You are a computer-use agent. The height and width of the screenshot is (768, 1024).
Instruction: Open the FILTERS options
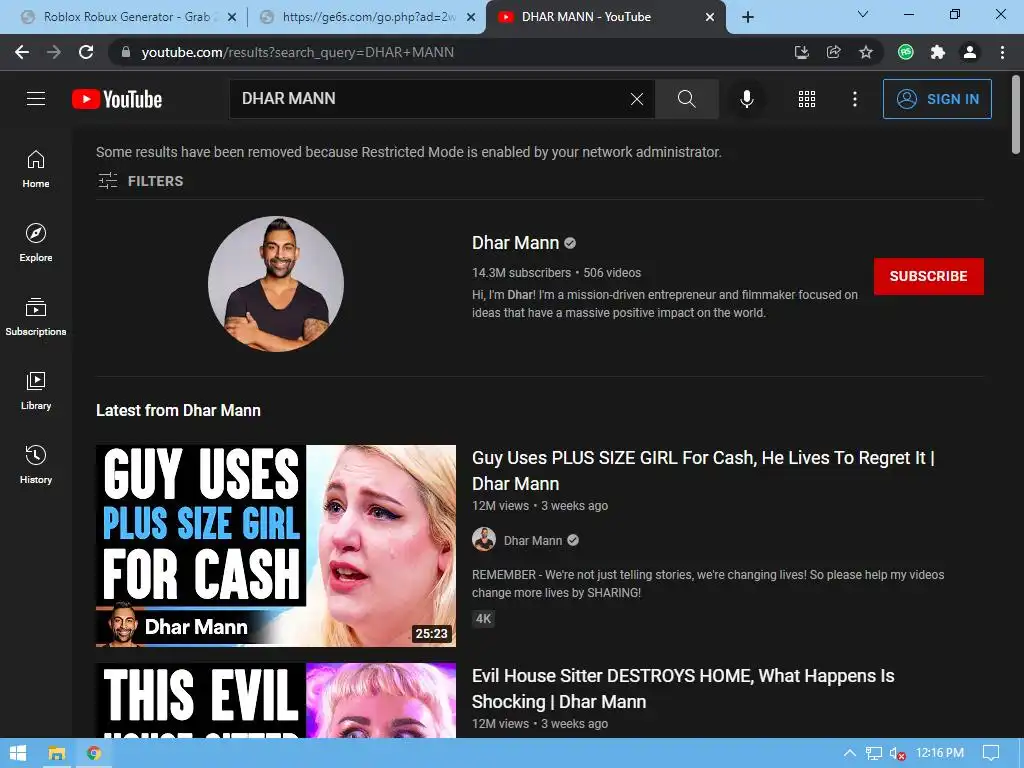[x=140, y=181]
